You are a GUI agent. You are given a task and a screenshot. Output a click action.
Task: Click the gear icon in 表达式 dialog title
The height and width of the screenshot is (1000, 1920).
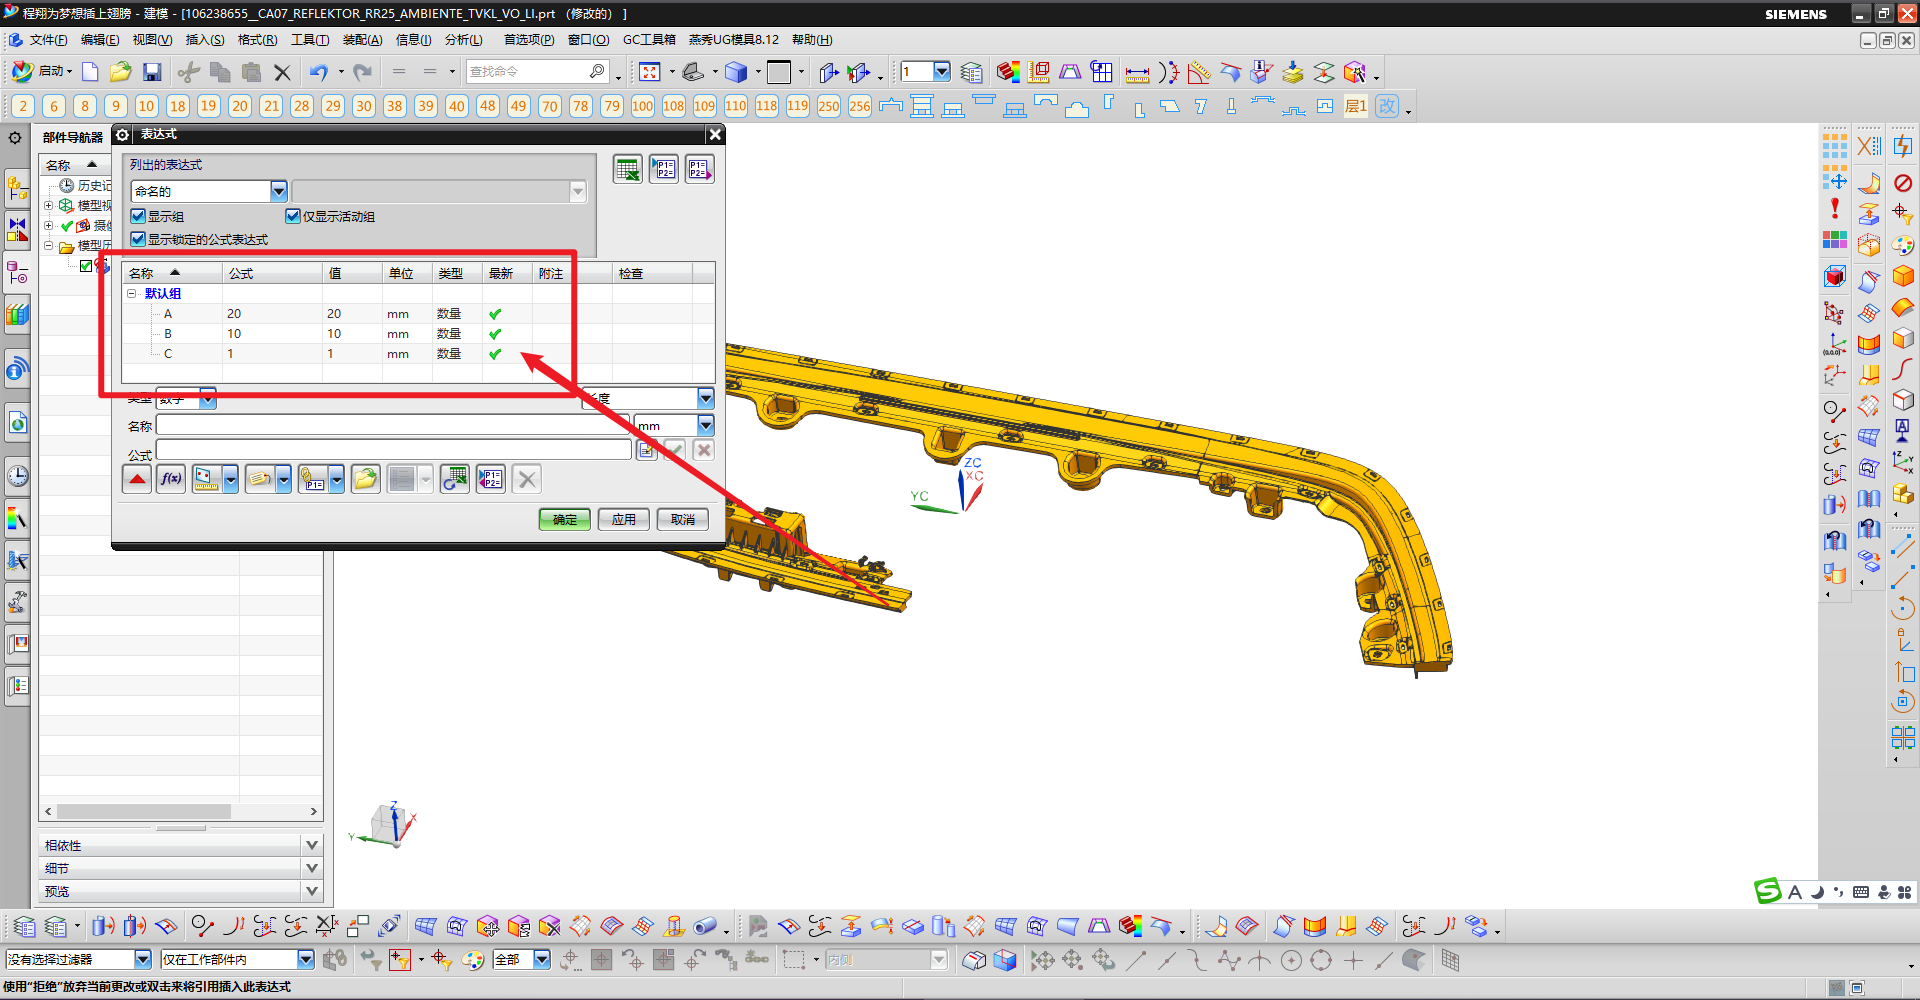pyautogui.click(x=123, y=134)
